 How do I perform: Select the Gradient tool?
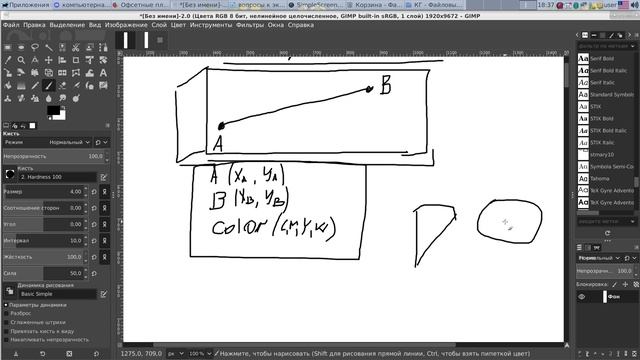point(21,86)
